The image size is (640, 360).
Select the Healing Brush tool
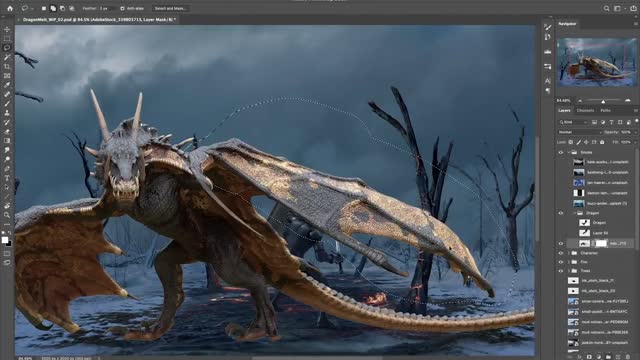7,94
